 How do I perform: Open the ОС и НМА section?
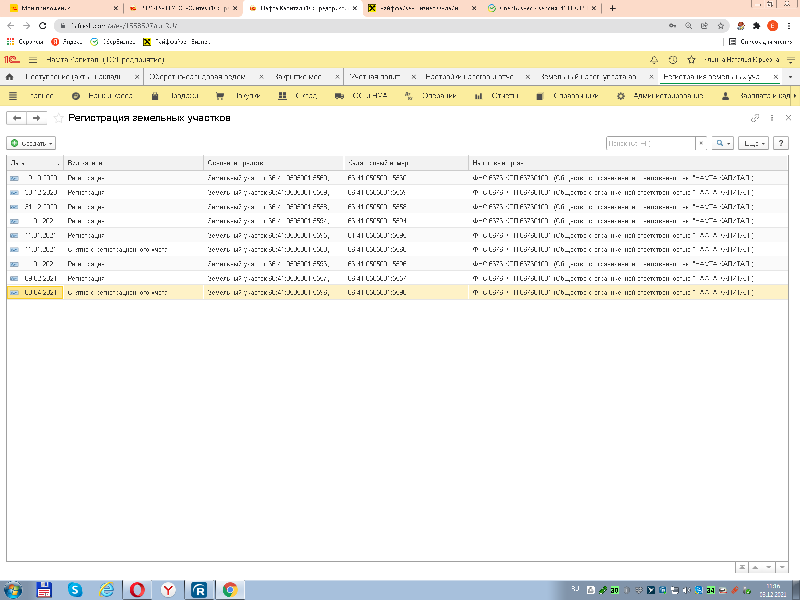coord(361,95)
